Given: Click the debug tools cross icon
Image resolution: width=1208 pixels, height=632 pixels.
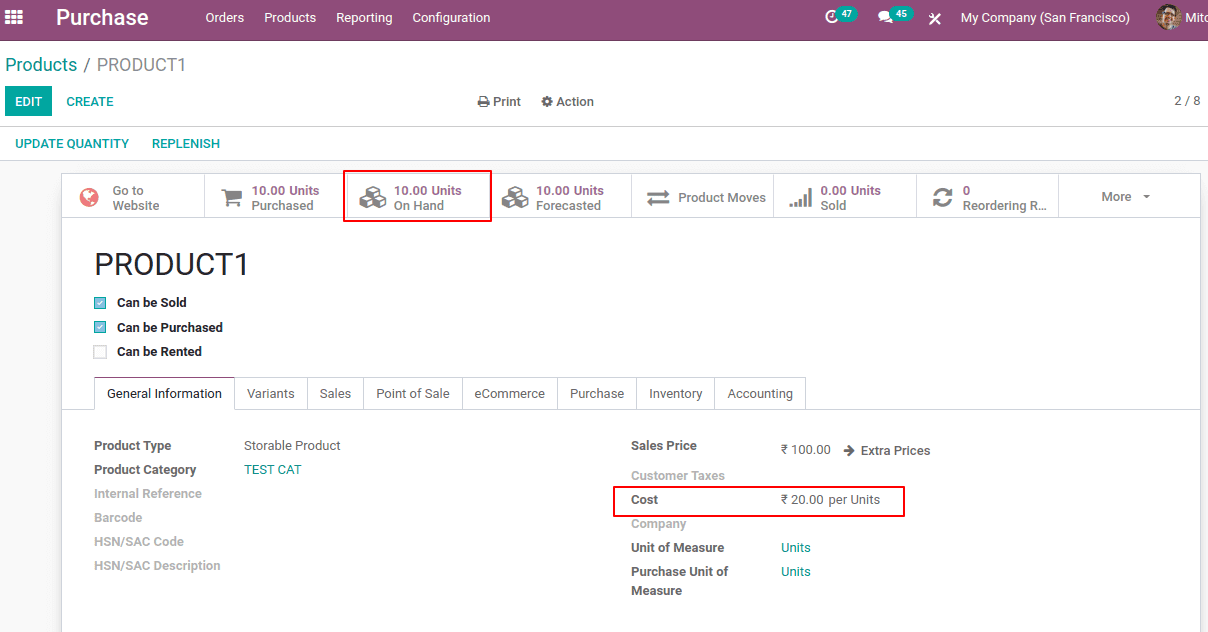Looking at the screenshot, I should click(935, 18).
